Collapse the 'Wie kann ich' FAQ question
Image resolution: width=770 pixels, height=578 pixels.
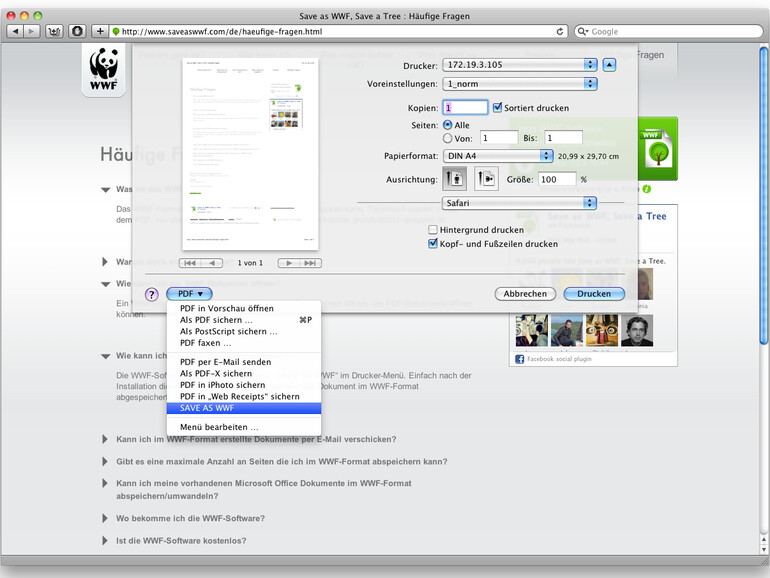[x=106, y=356]
